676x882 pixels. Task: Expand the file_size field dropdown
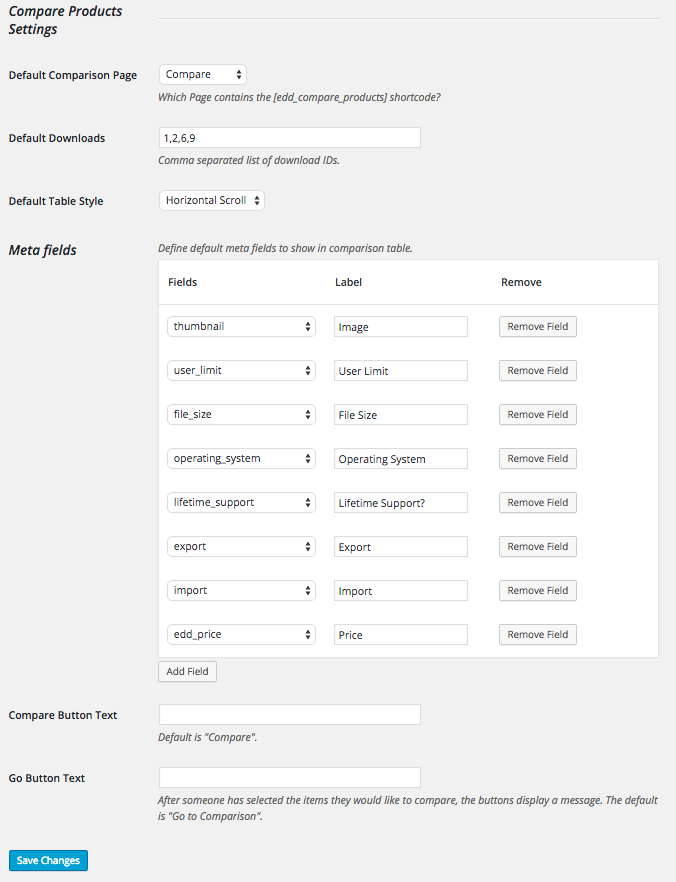pos(241,414)
